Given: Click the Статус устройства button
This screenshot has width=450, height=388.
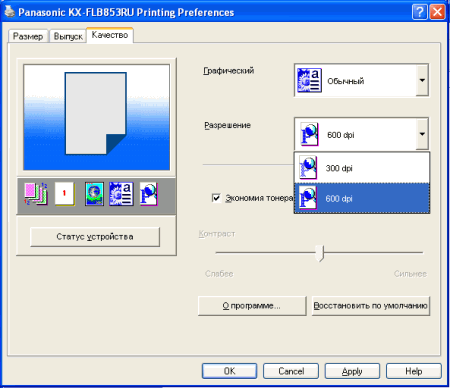Looking at the screenshot, I should pyautogui.click(x=95, y=237).
